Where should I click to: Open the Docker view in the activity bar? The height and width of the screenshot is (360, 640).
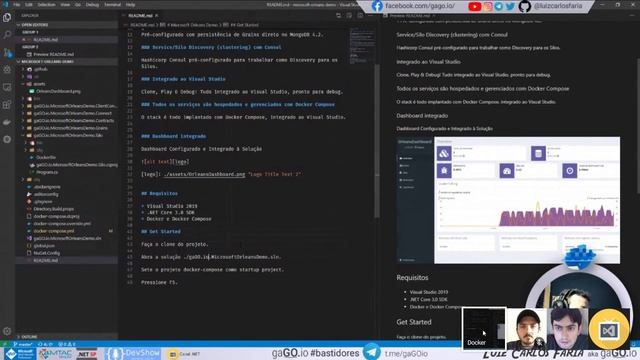pyautogui.click(x=7, y=122)
